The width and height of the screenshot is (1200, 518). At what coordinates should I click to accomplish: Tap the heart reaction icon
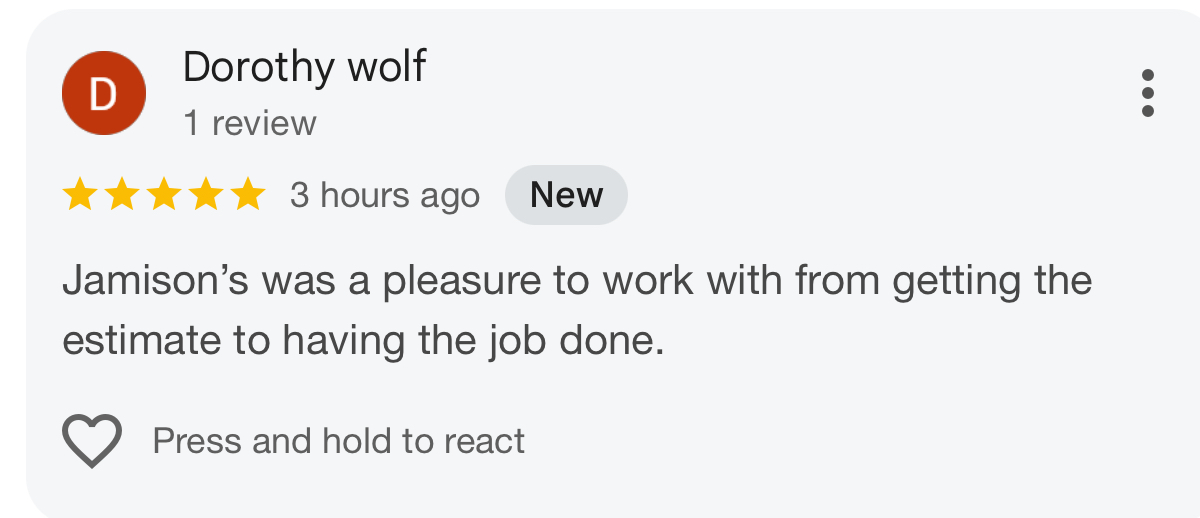[x=92, y=440]
